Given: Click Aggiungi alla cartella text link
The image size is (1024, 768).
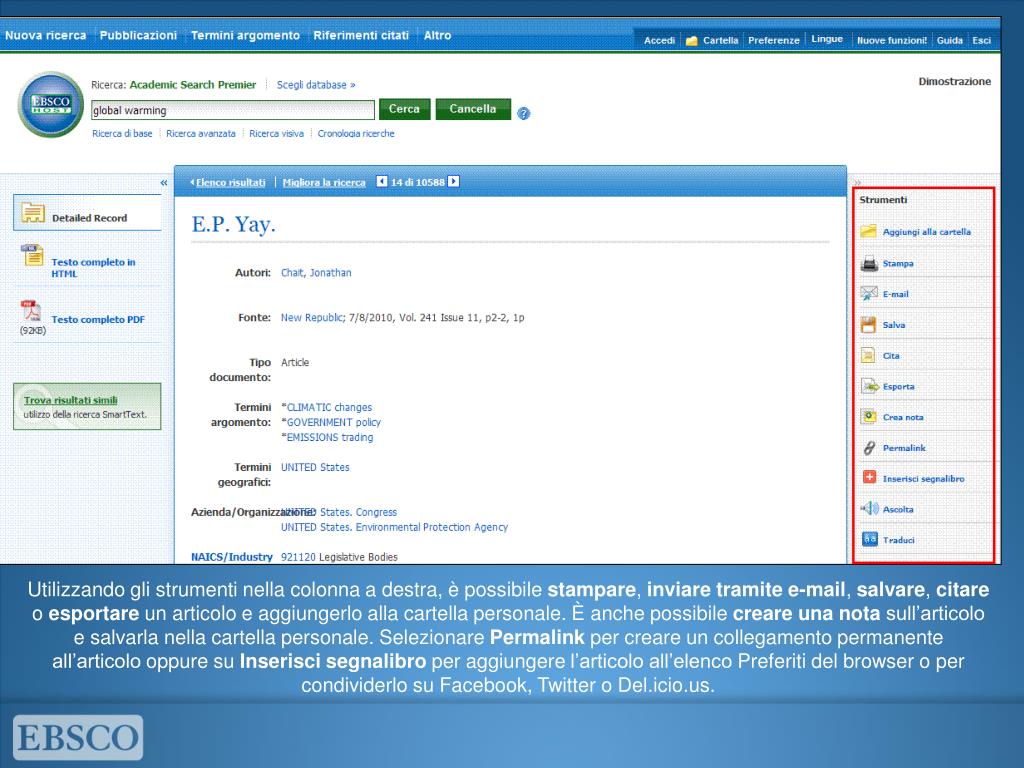Looking at the screenshot, I should pos(927,232).
